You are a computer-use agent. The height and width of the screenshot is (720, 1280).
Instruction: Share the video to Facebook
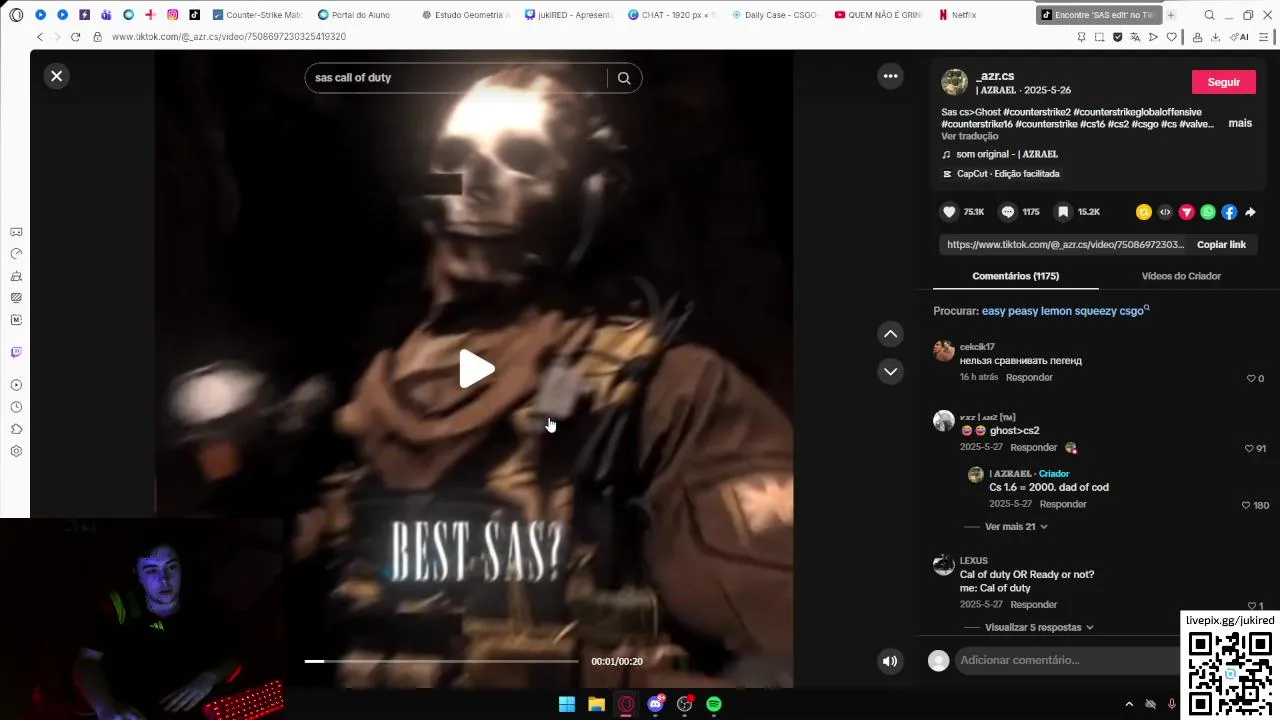[1229, 212]
